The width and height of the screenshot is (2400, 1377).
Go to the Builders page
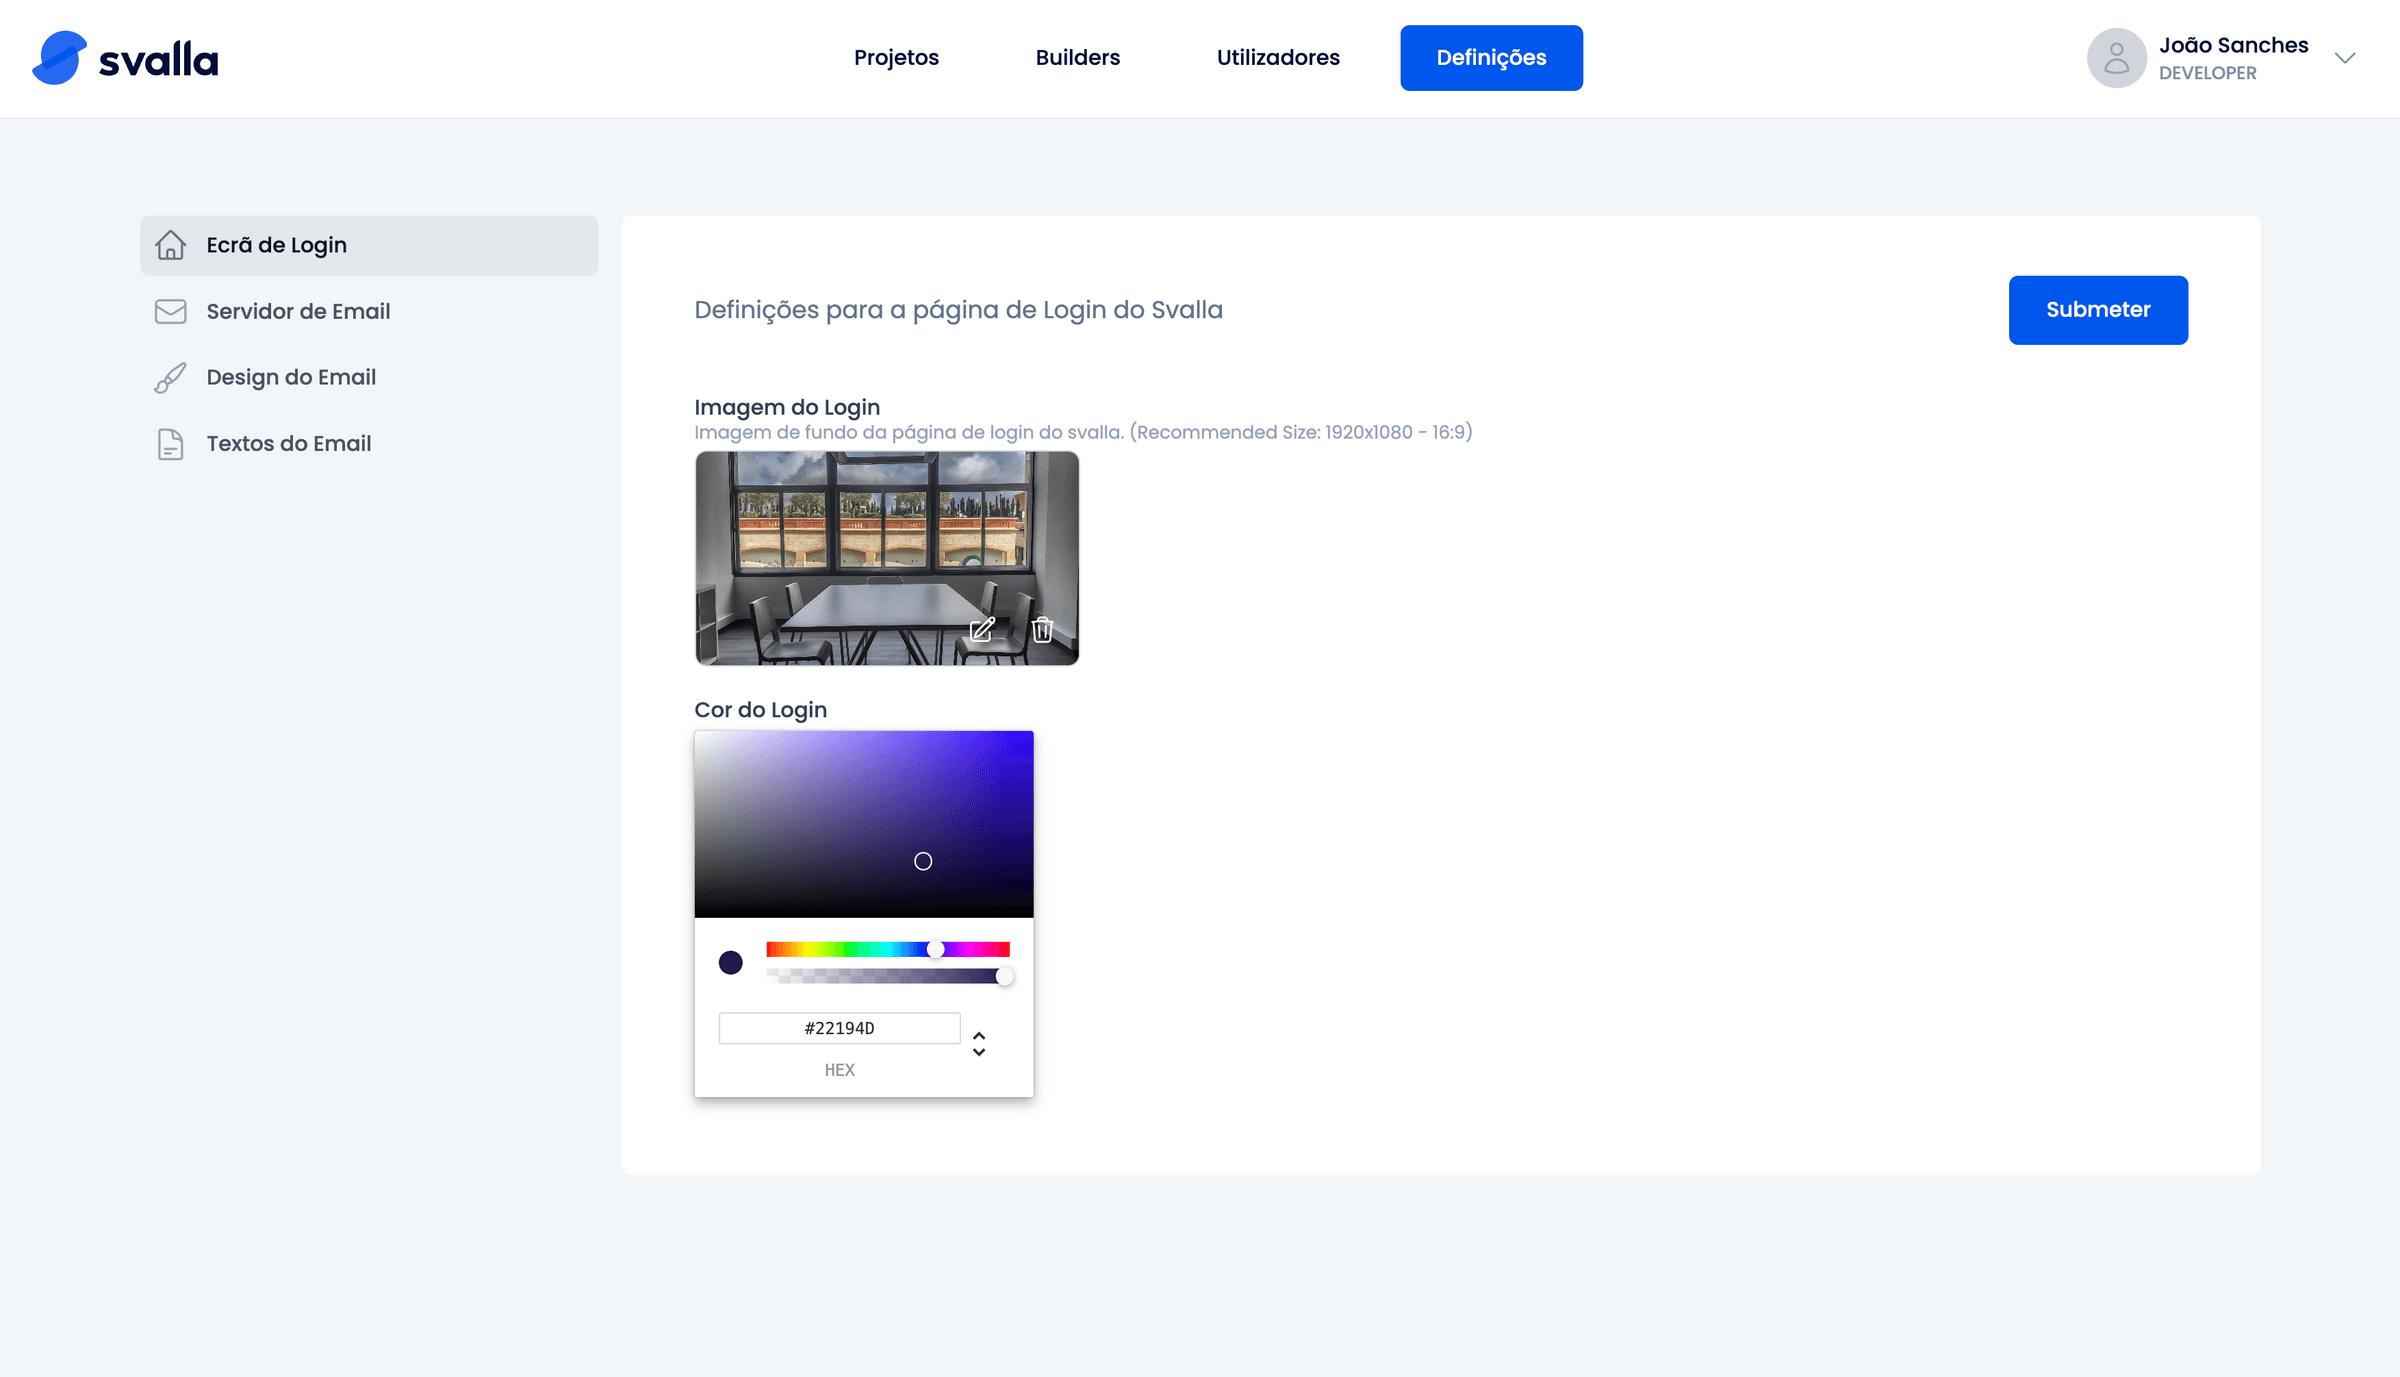[x=1077, y=58]
